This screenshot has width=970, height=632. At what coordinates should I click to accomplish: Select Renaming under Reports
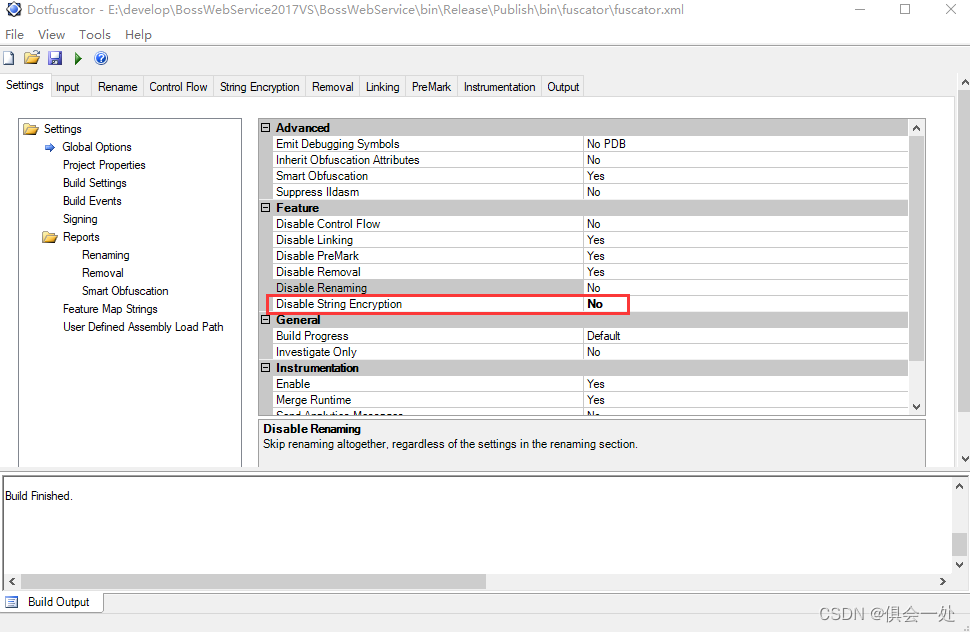tap(106, 255)
